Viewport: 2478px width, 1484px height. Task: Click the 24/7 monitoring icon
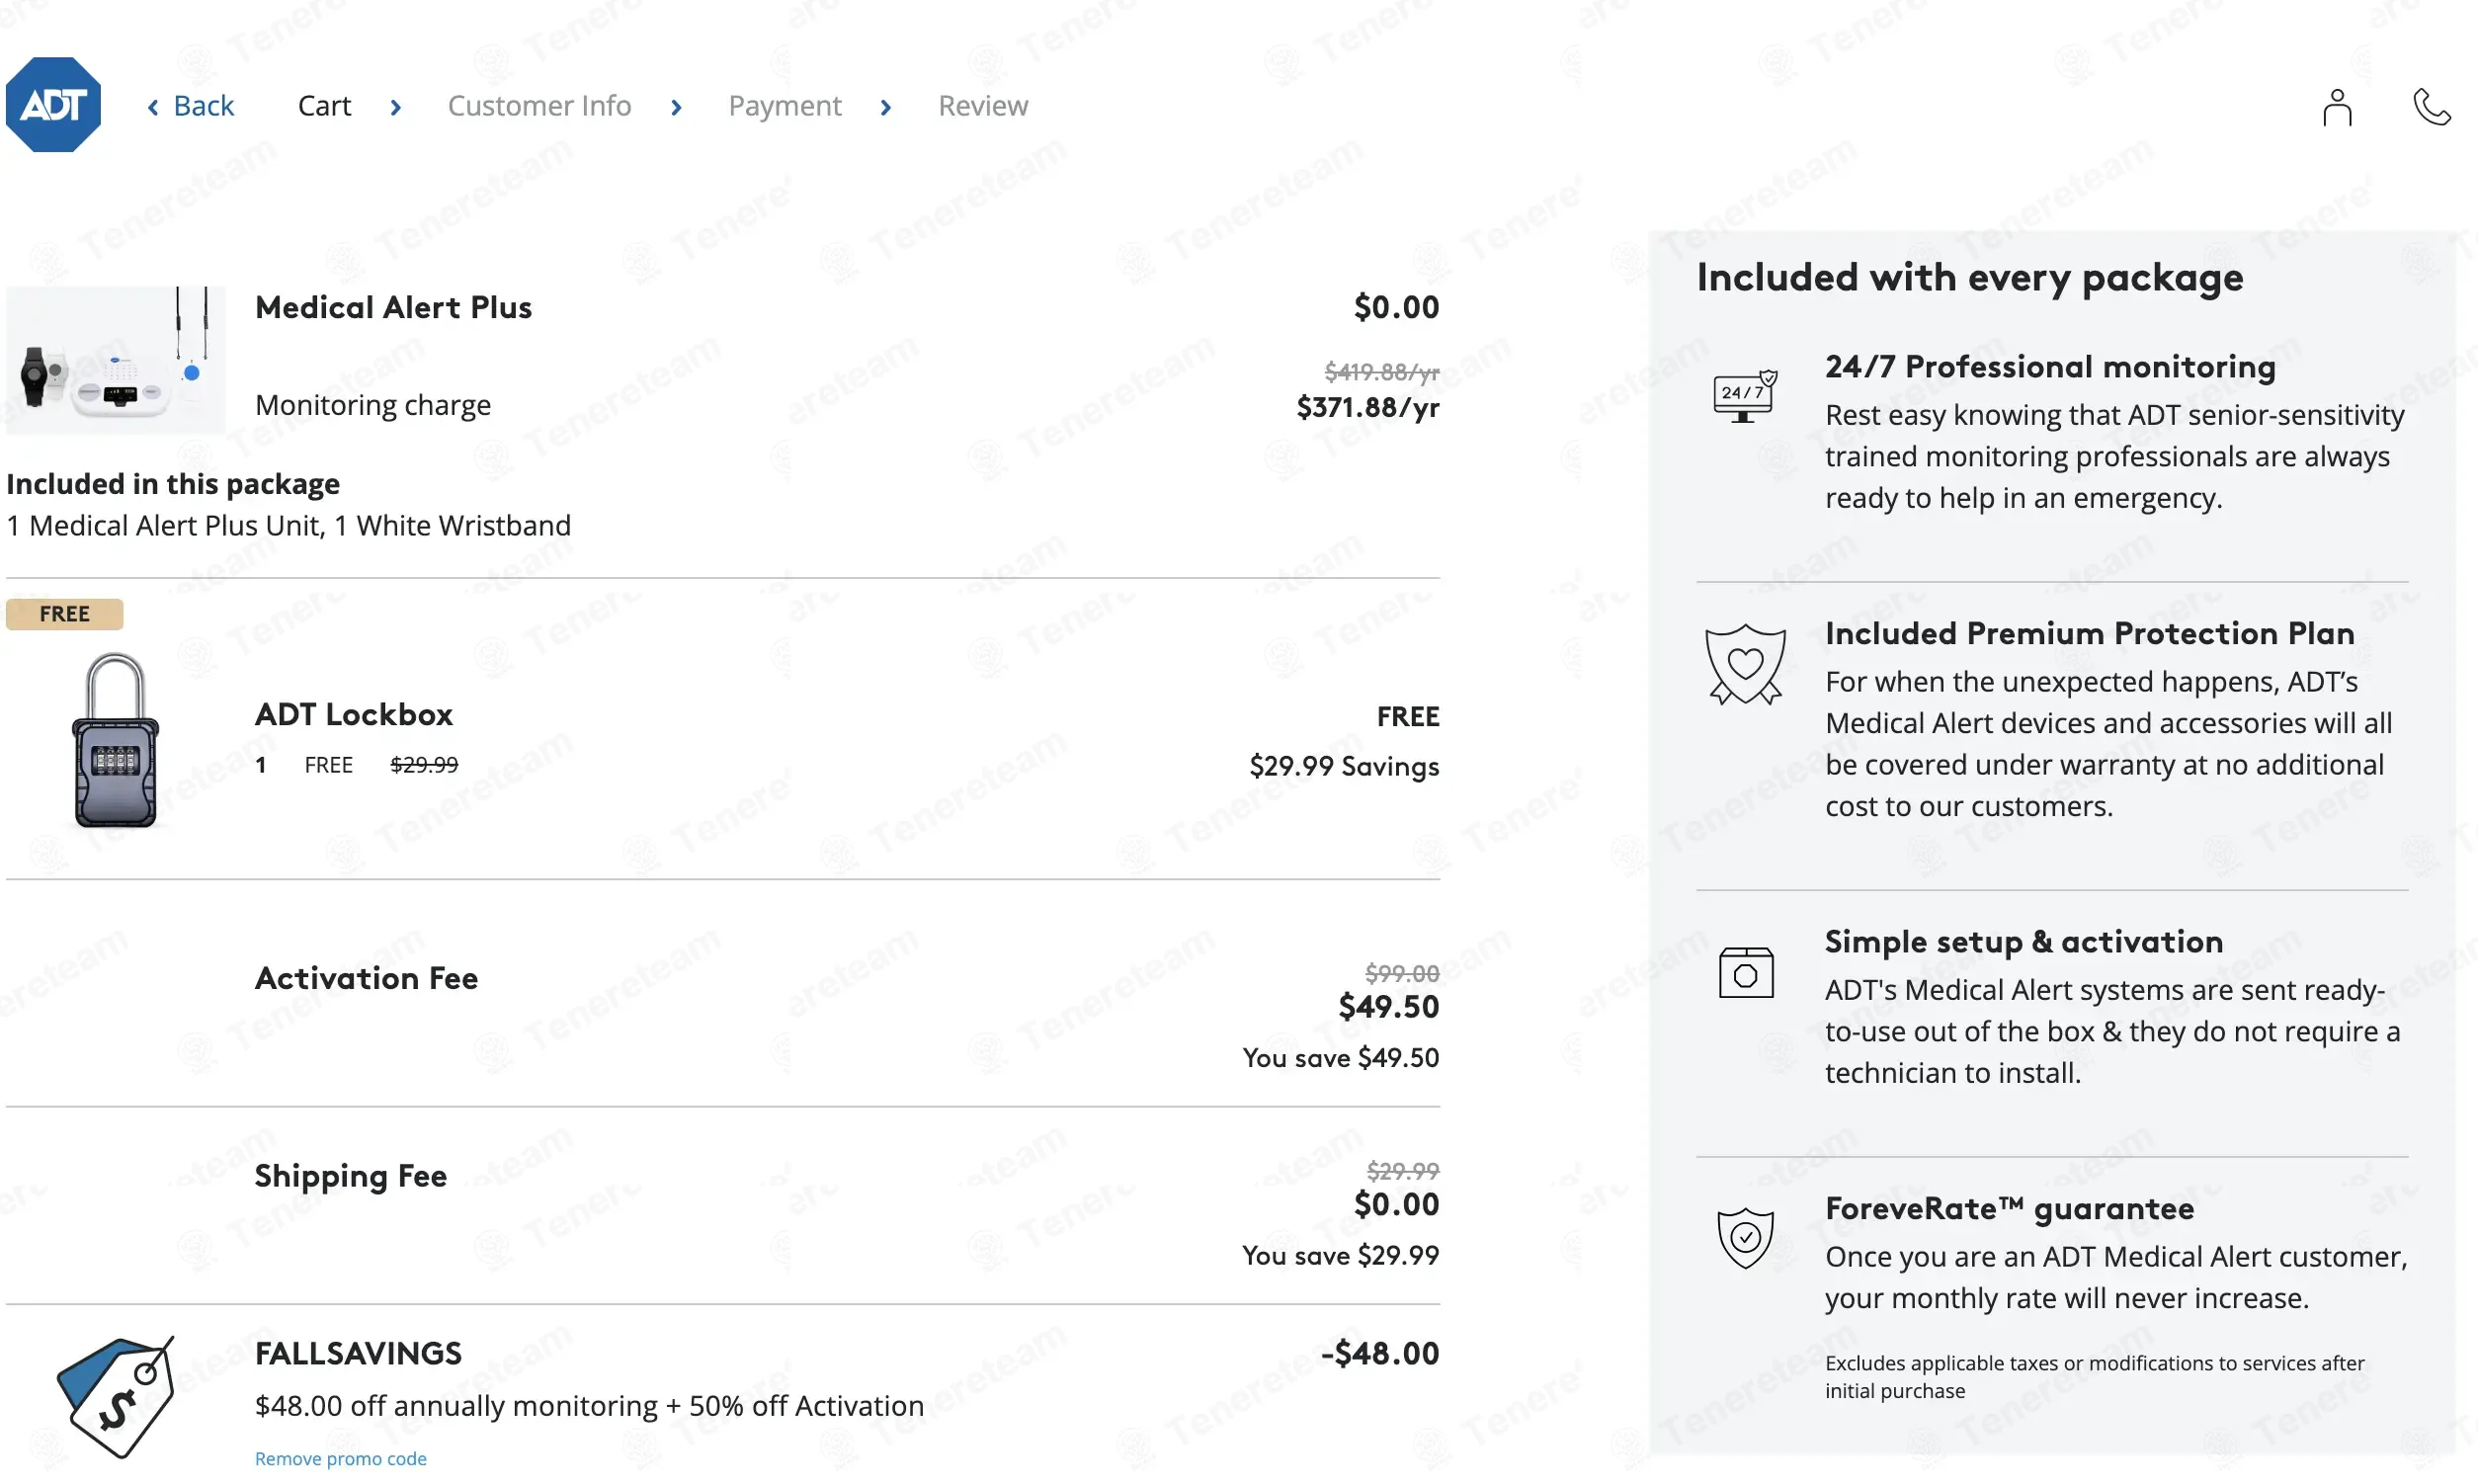(x=1744, y=396)
